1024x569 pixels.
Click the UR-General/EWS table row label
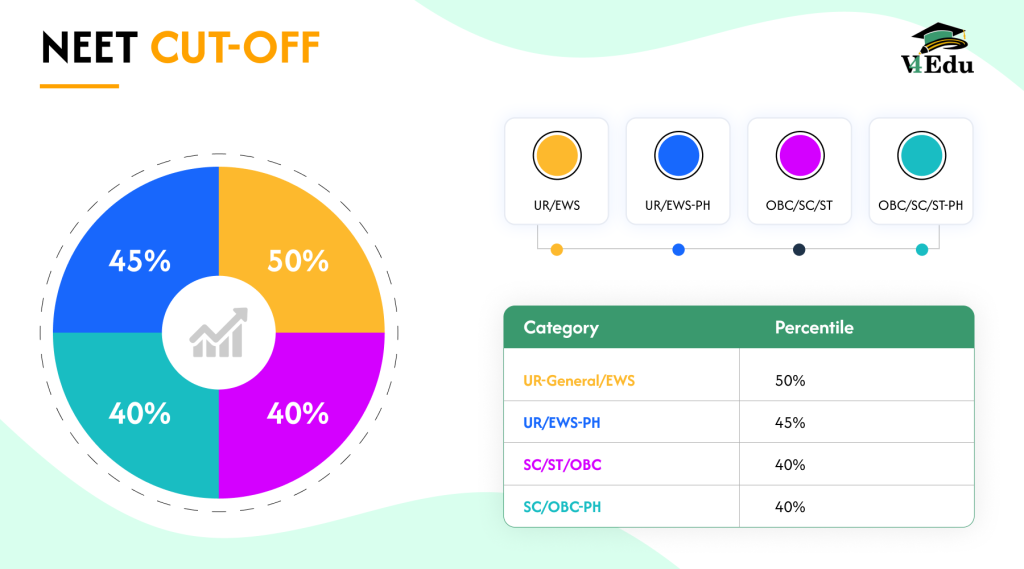click(579, 381)
